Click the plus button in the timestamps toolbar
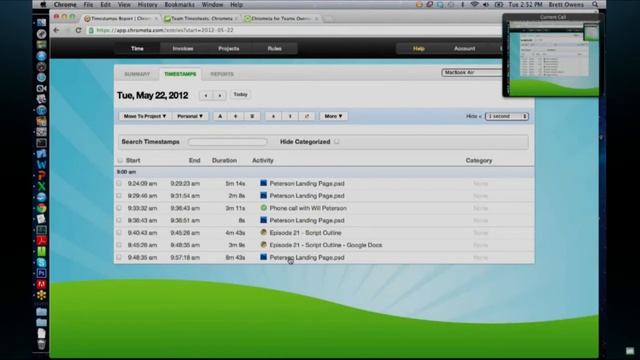The image size is (640, 360). pos(236,116)
